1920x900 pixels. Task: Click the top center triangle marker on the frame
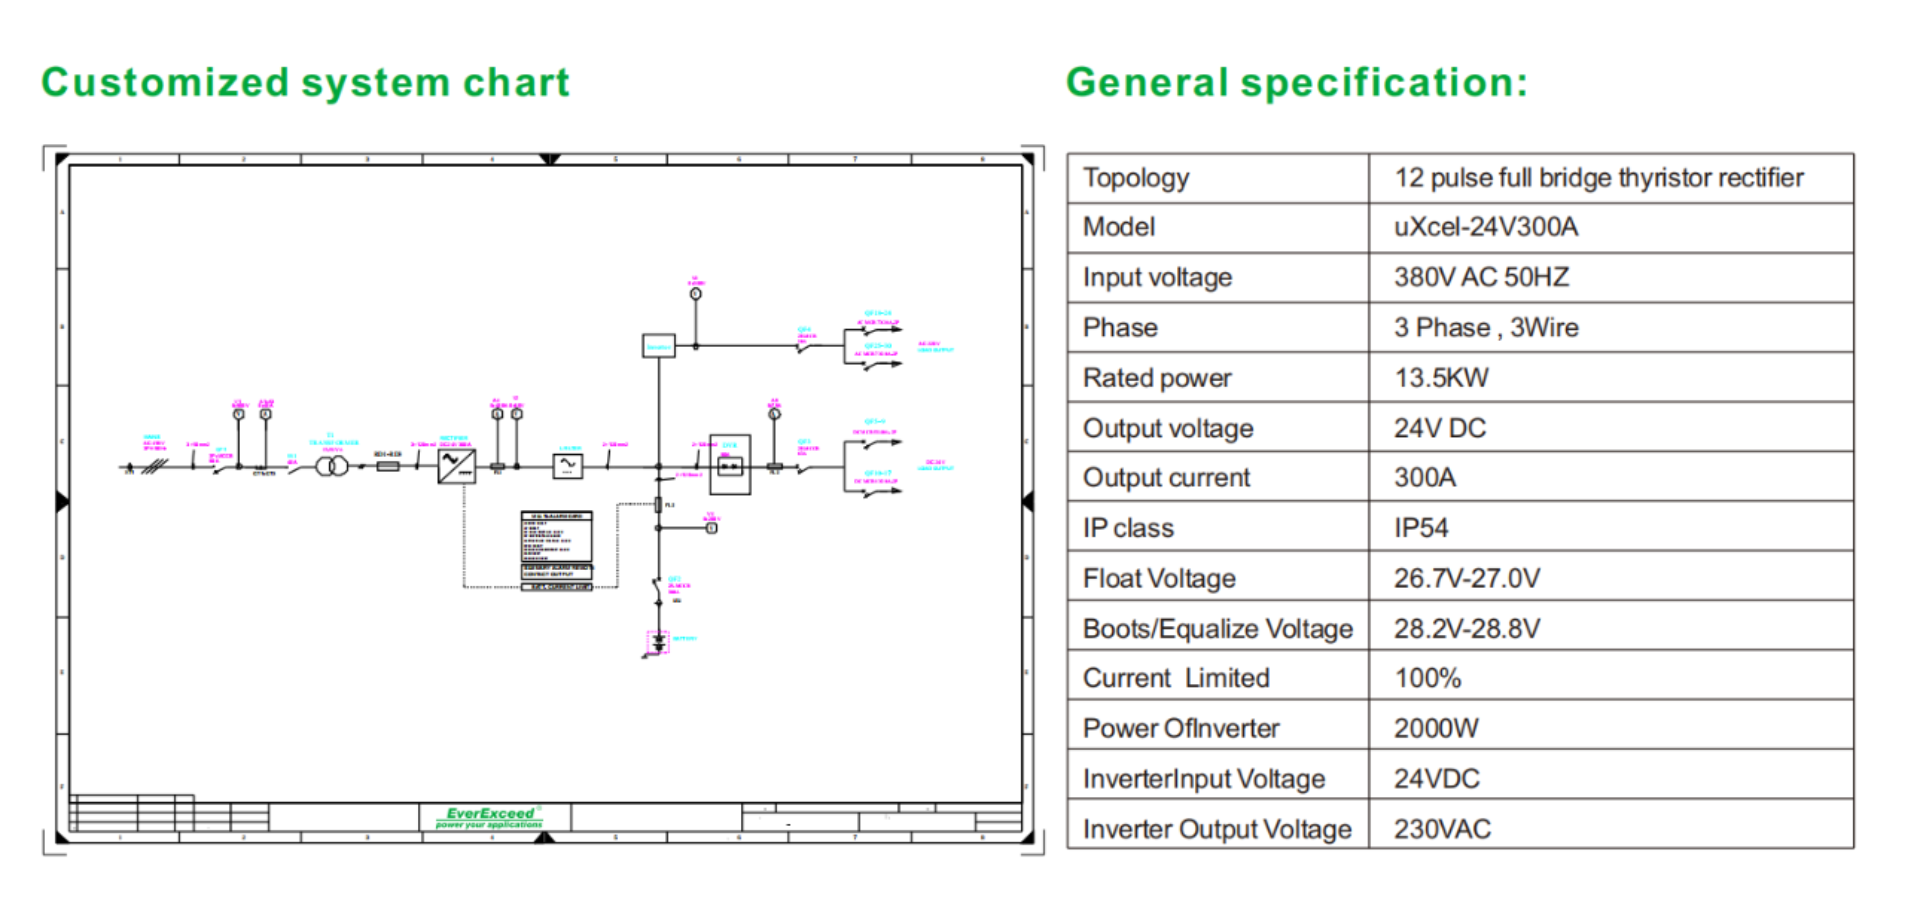pyautogui.click(x=549, y=160)
